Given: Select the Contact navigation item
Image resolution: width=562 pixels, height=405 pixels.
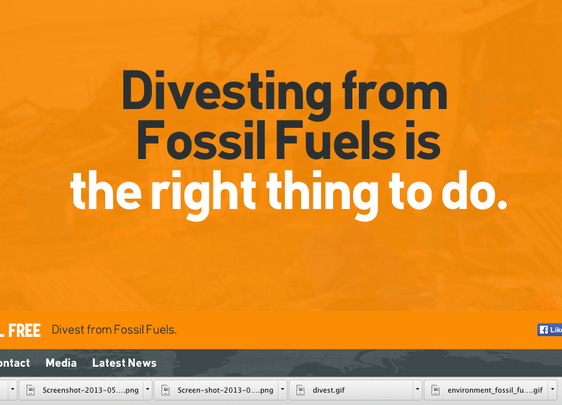Looking at the screenshot, I should click(15, 363).
